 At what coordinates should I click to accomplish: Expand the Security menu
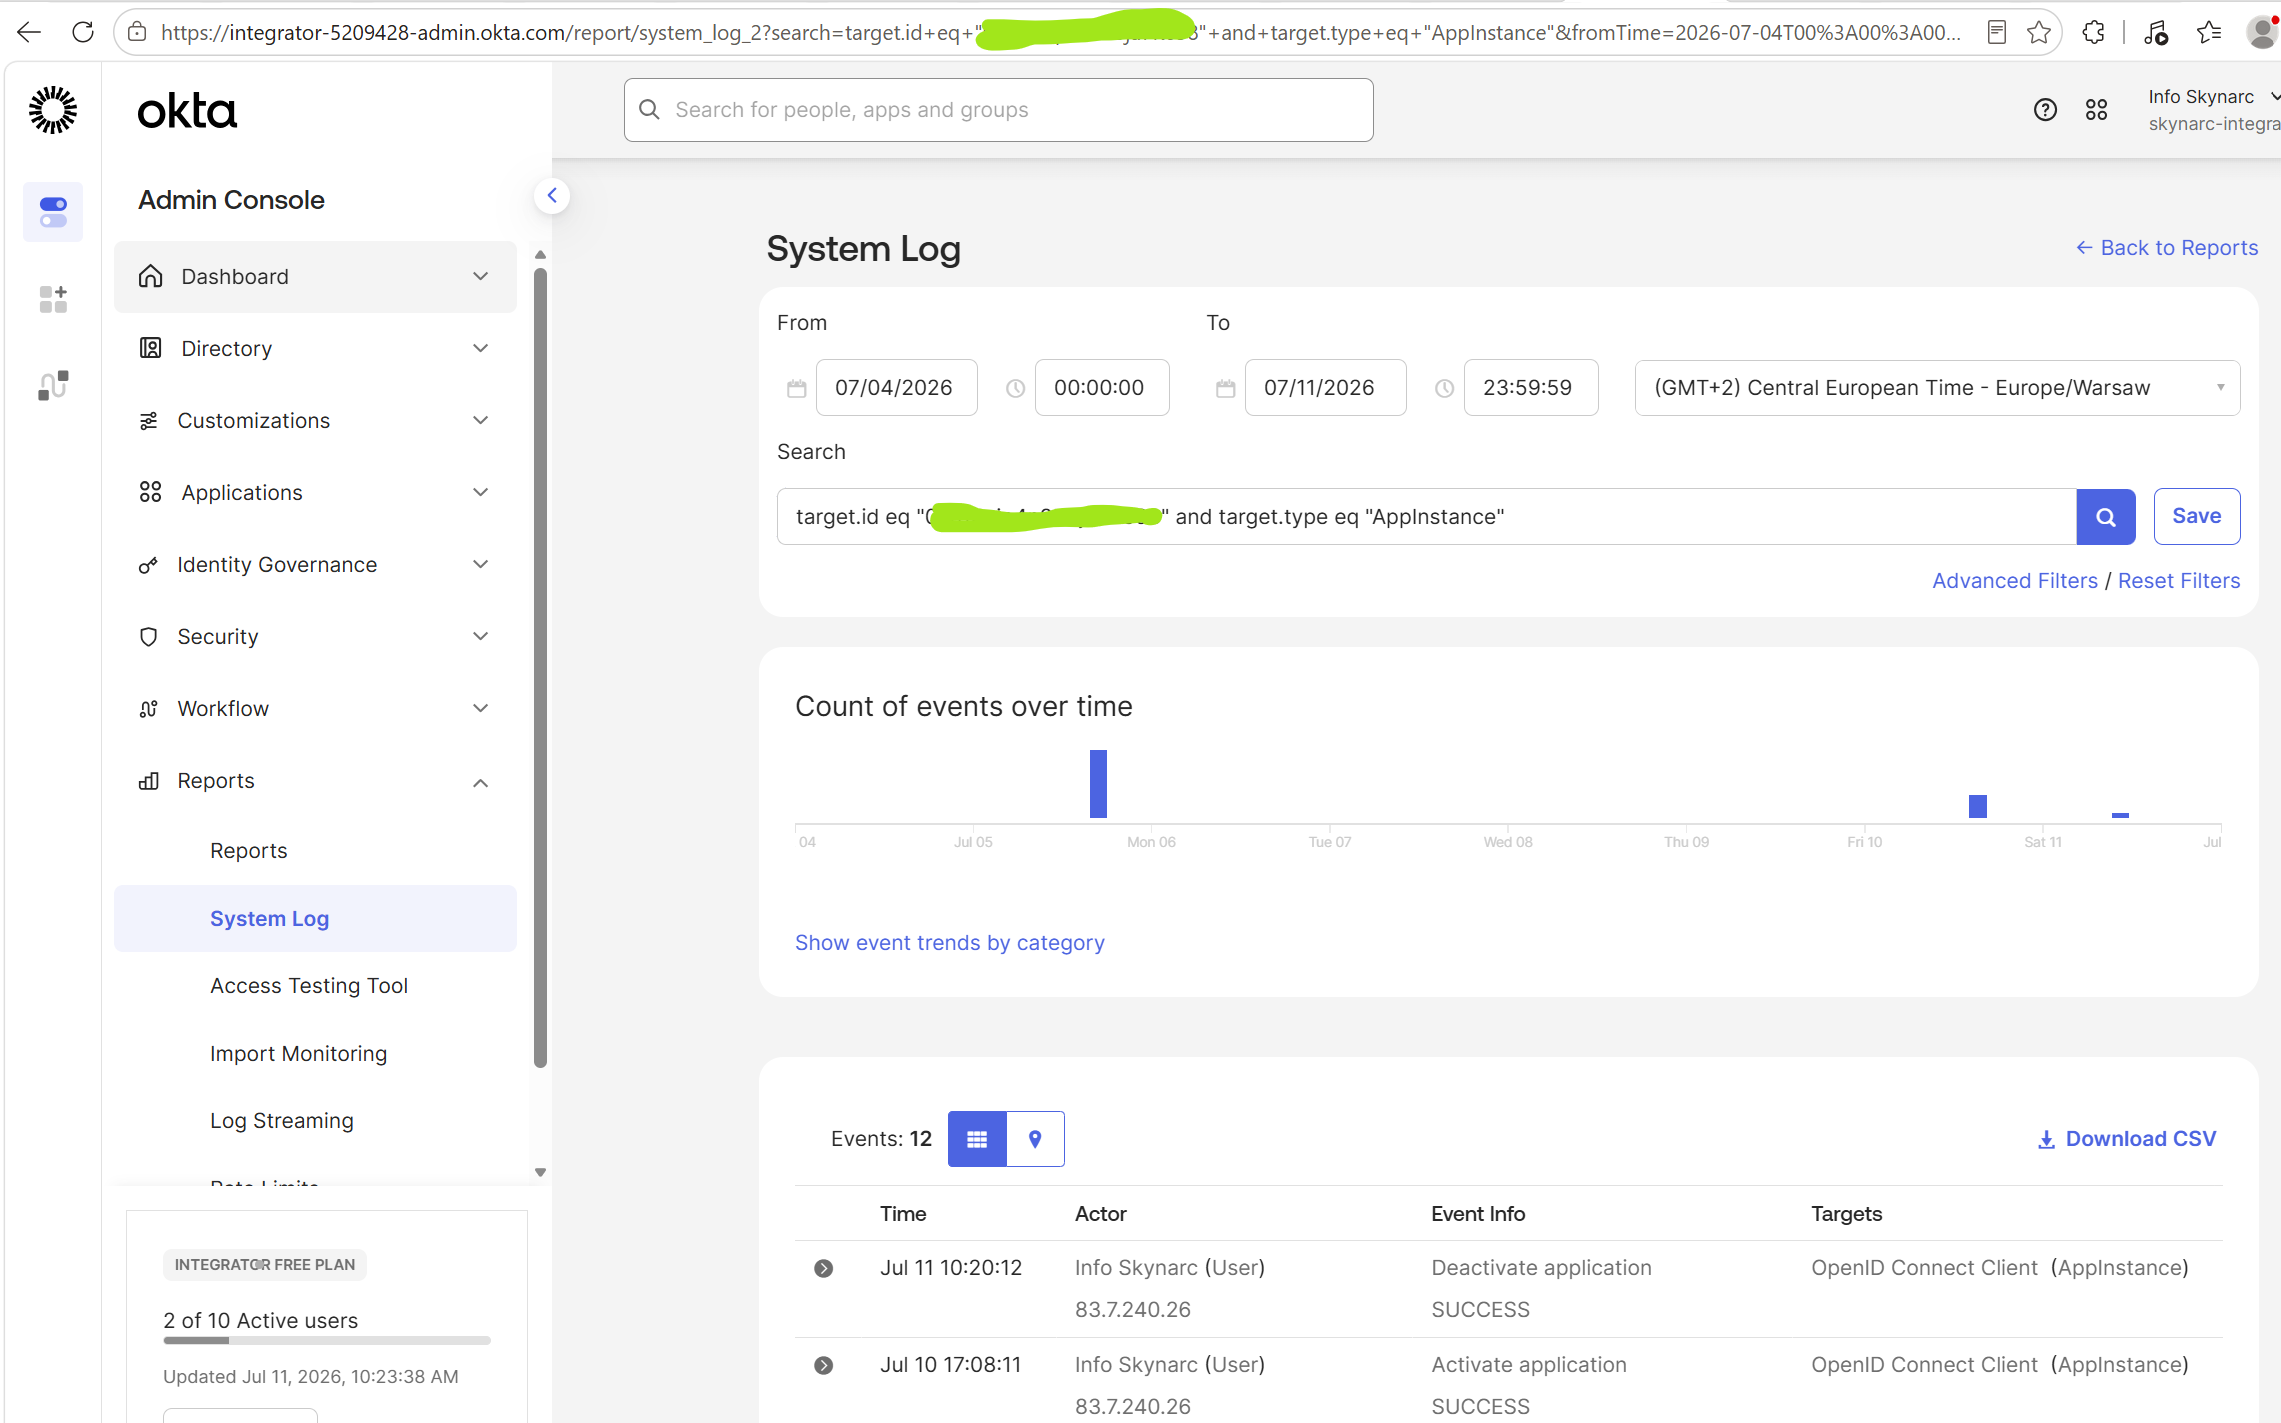coord(315,637)
